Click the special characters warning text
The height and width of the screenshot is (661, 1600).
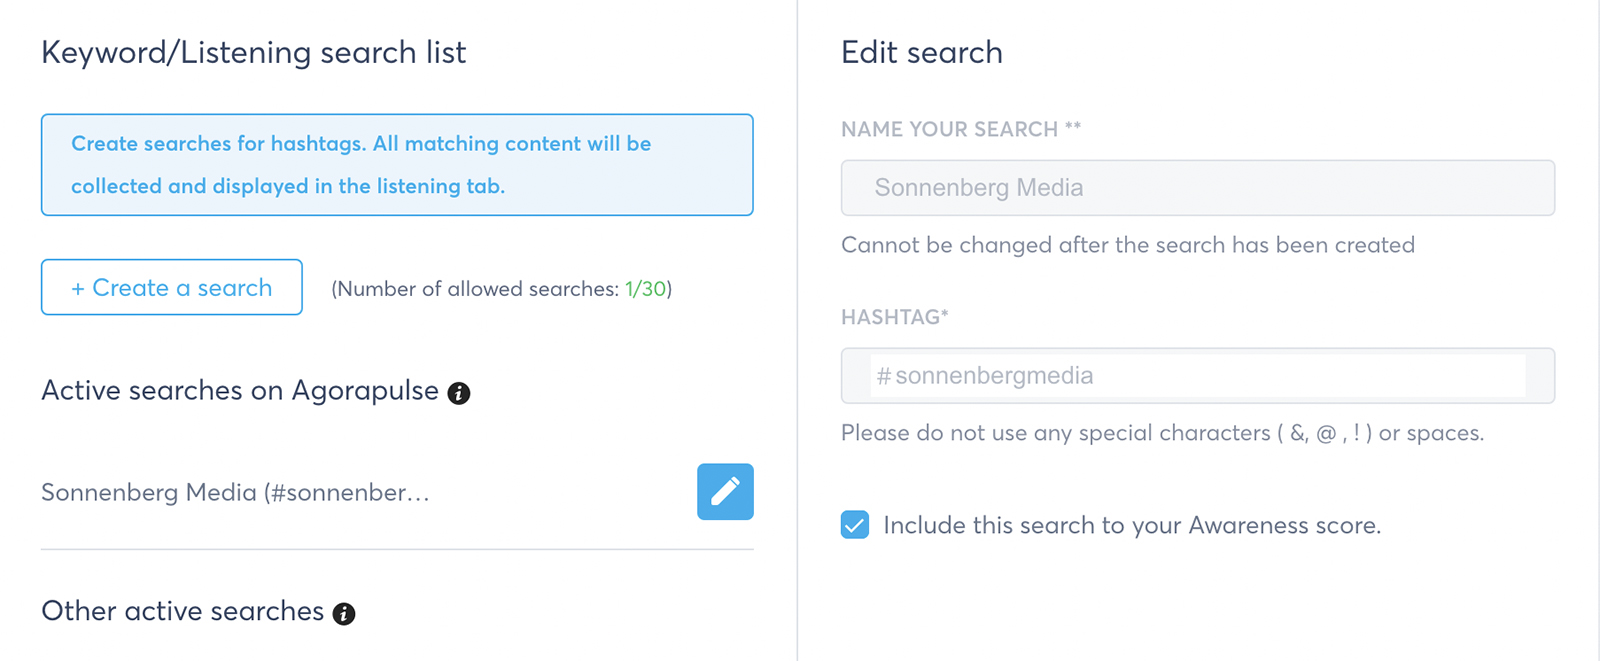coord(1162,433)
